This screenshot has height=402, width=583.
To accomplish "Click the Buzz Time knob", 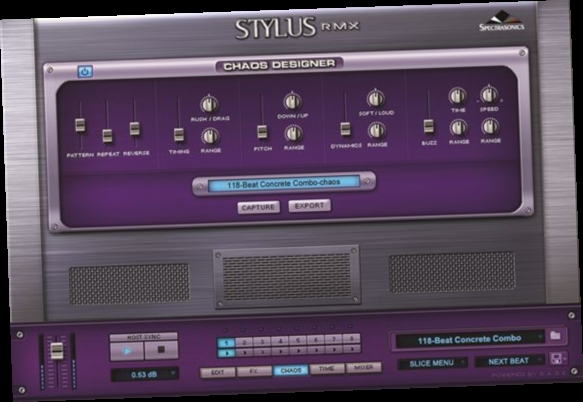I will (457, 96).
